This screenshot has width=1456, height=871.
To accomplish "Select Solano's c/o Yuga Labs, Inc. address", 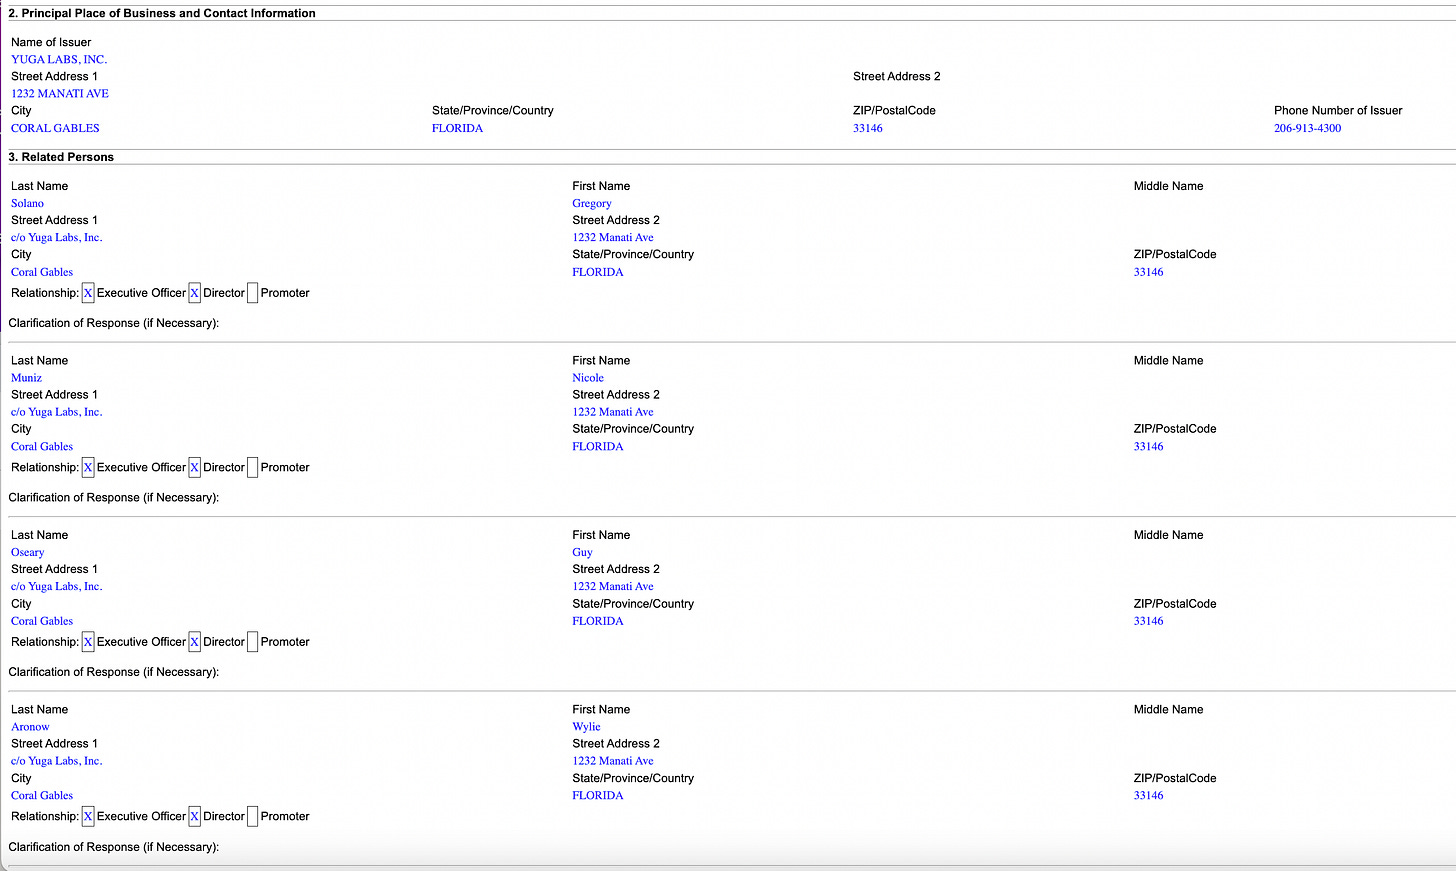I will 57,237.
